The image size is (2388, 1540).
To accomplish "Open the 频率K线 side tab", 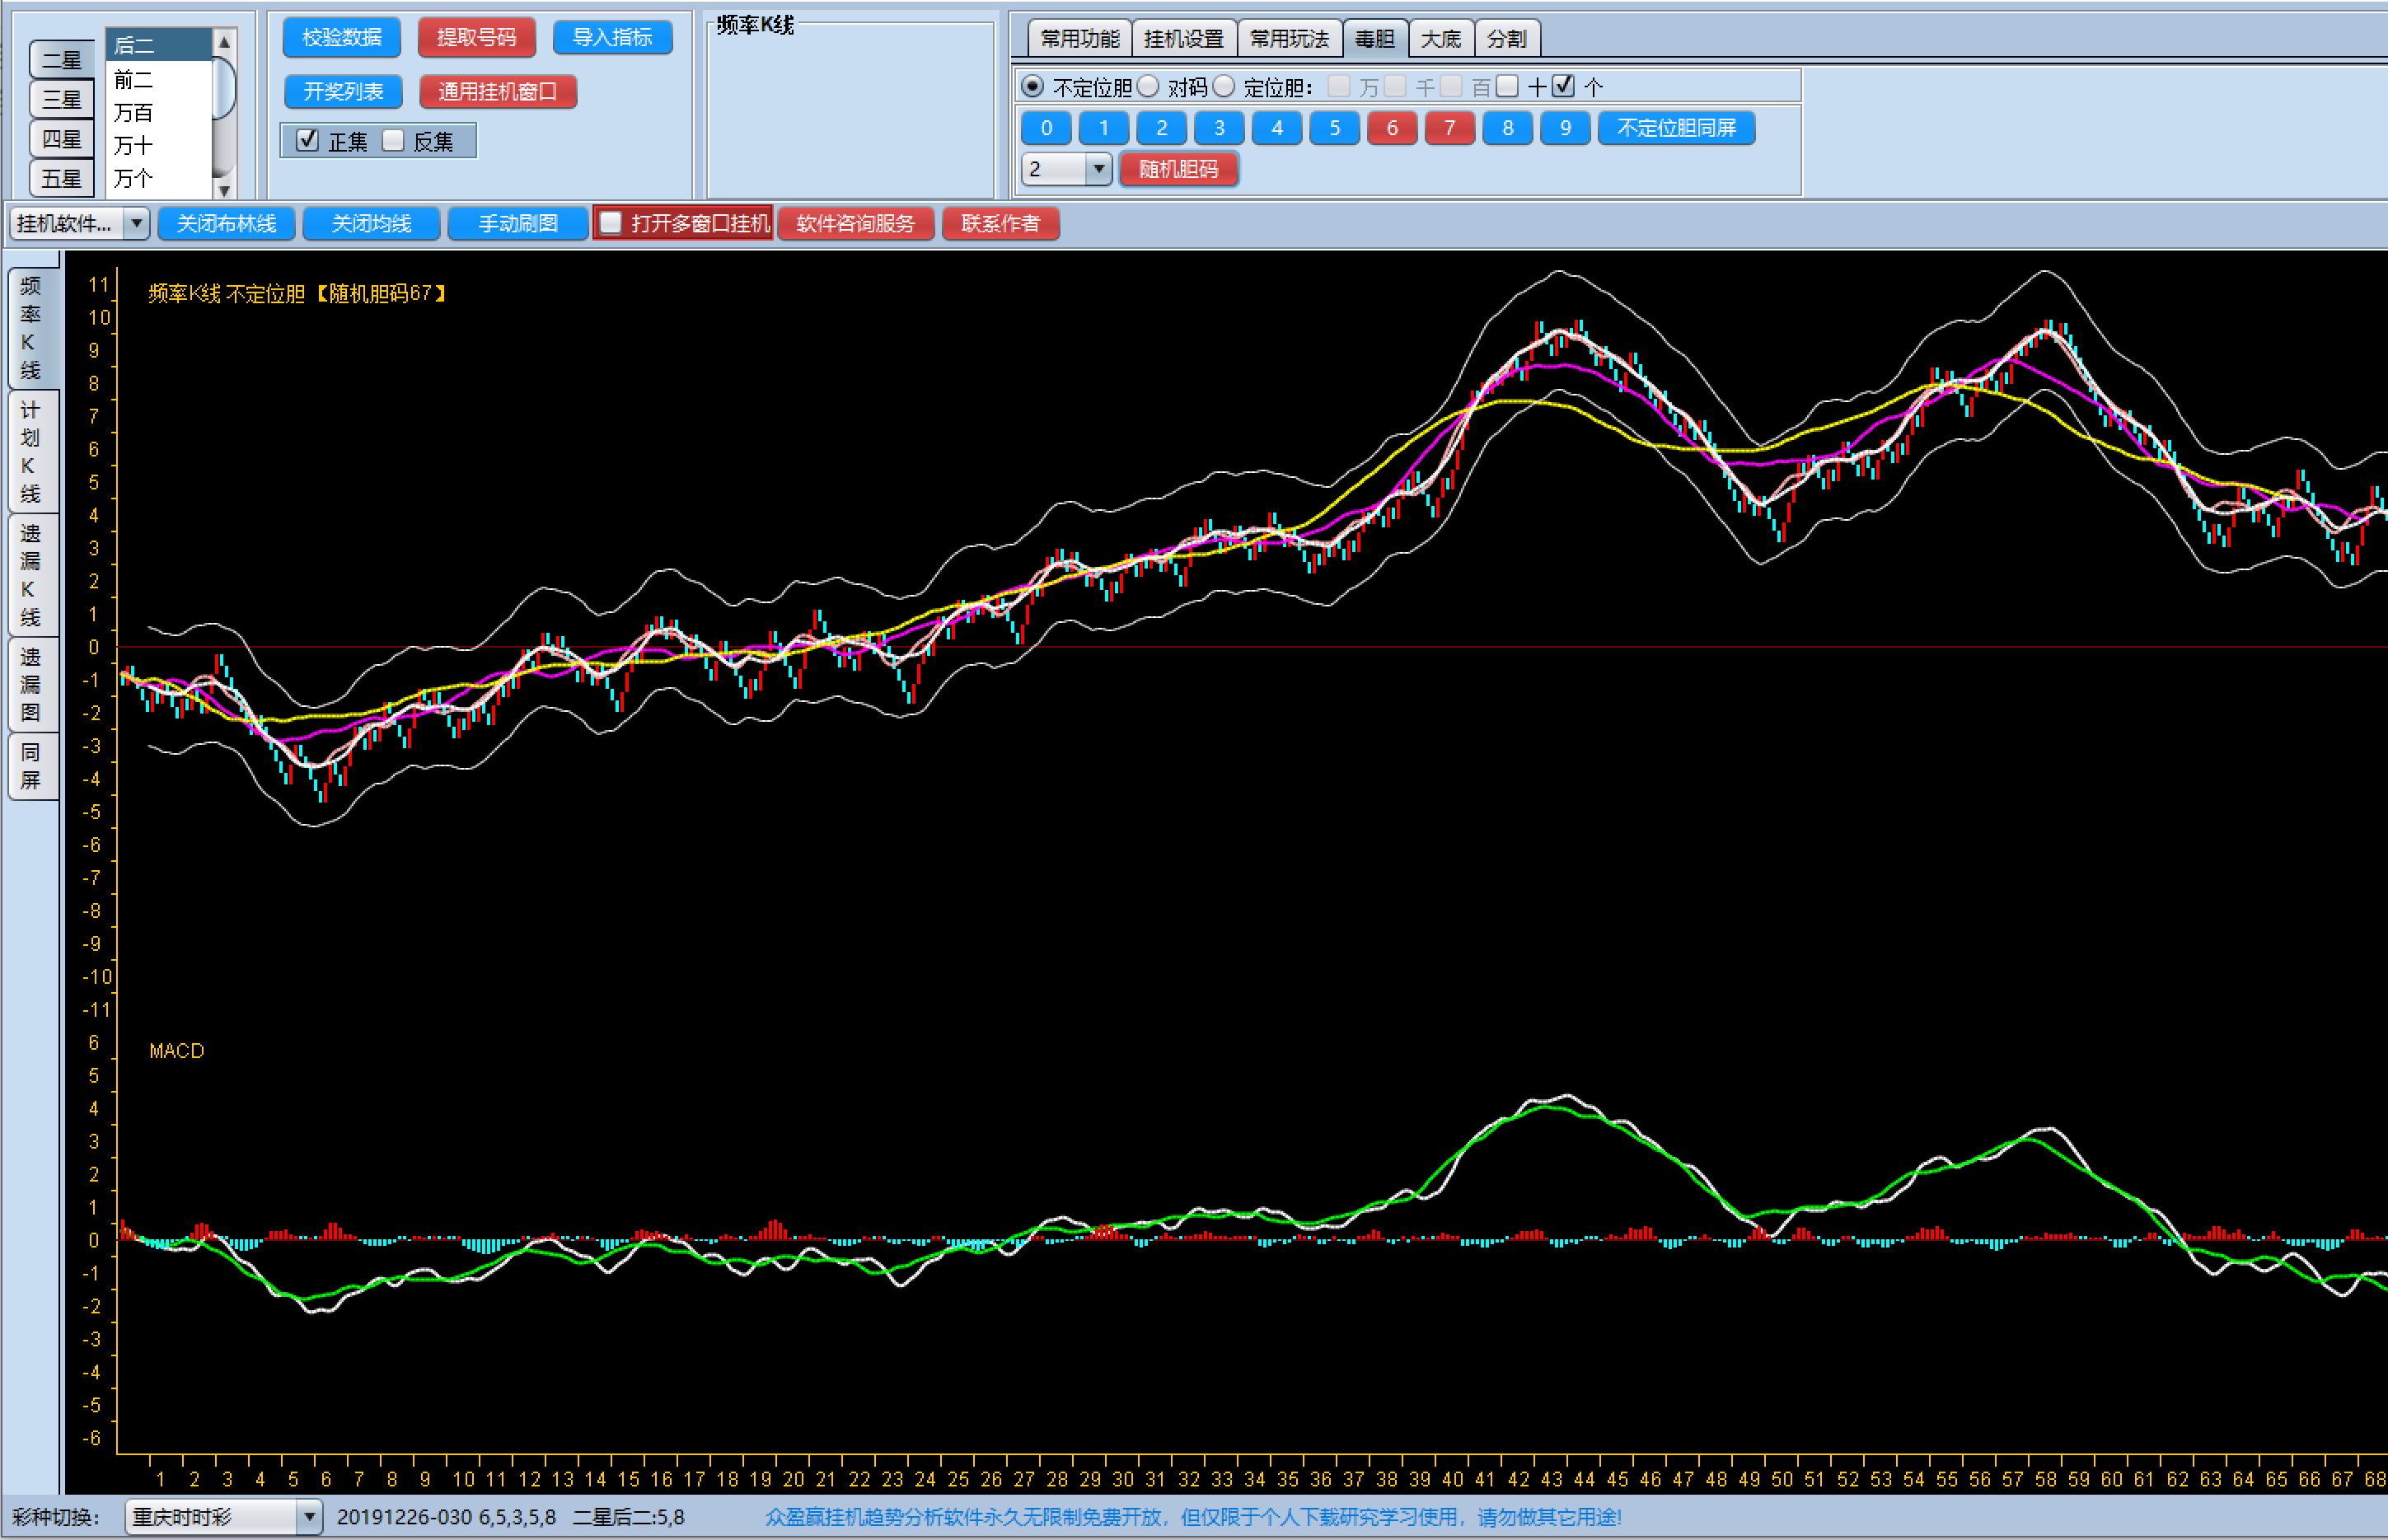I will (31, 328).
